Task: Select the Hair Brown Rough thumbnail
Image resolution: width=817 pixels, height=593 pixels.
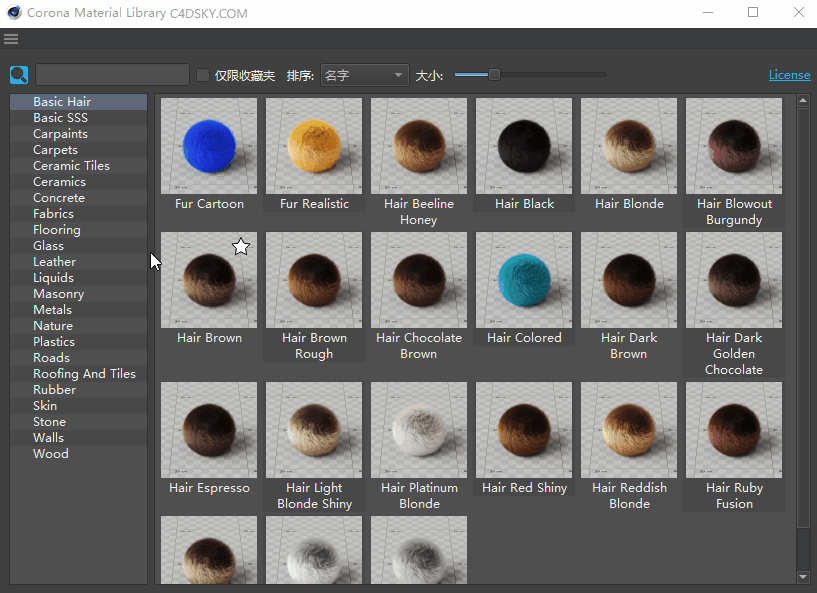Action: [x=314, y=280]
